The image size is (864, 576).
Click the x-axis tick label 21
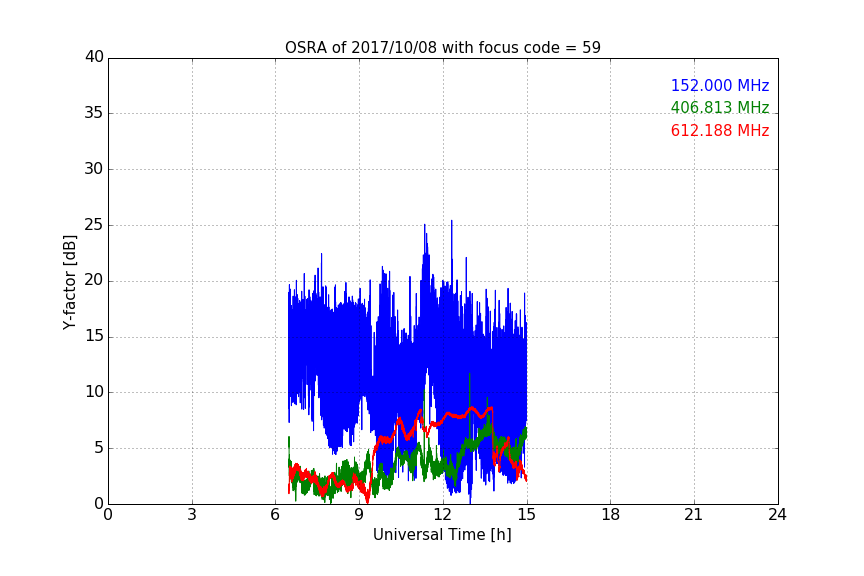tap(694, 515)
